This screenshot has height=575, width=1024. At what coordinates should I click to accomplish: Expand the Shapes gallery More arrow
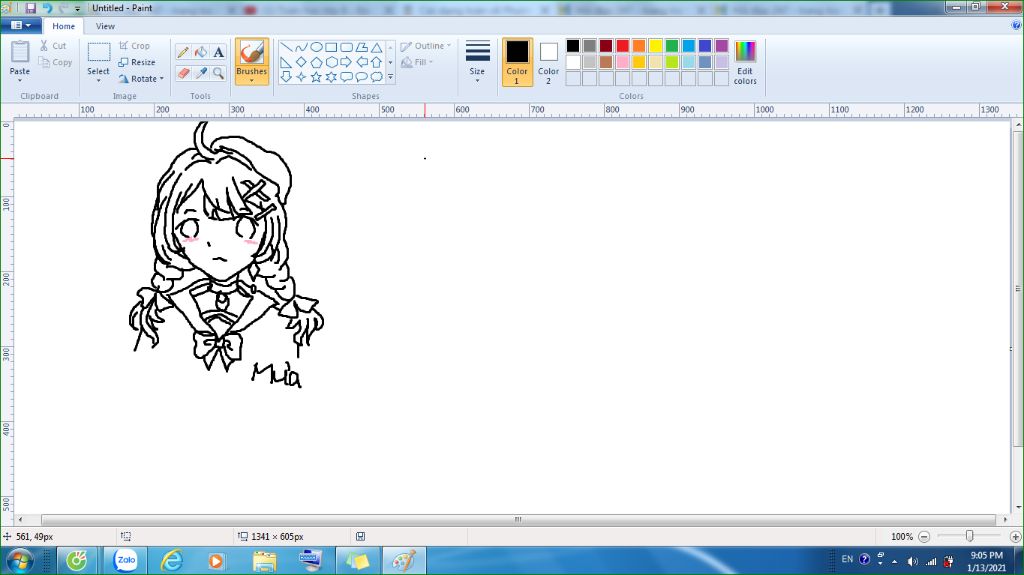[391, 77]
